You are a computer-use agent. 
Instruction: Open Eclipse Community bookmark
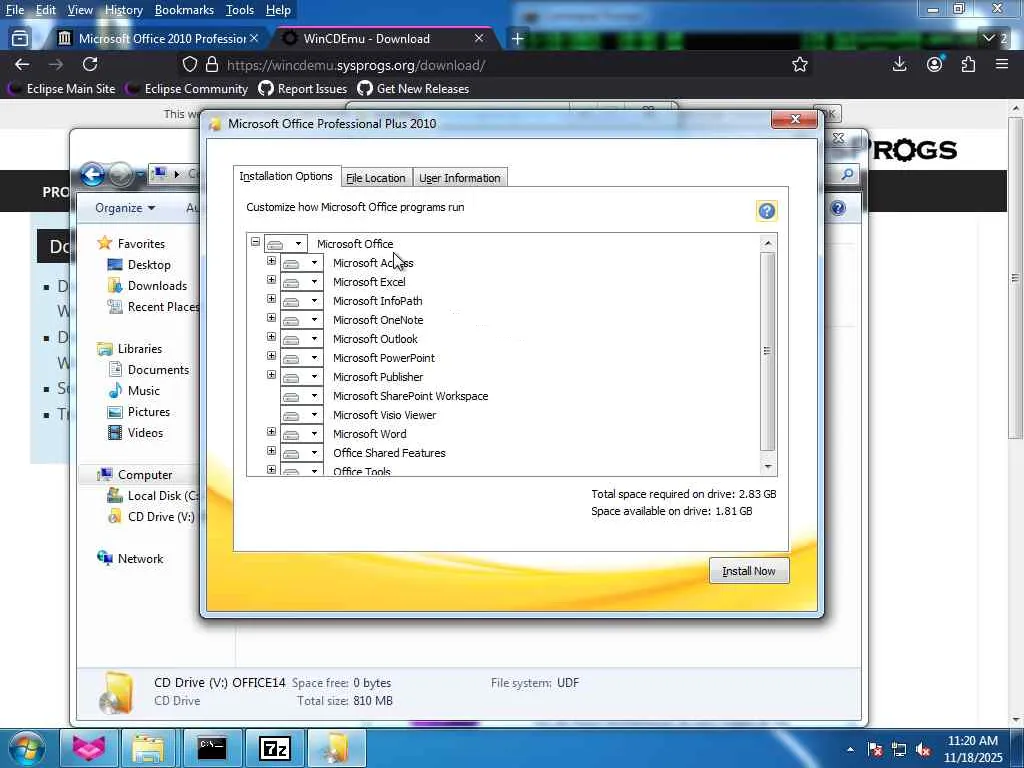click(187, 89)
